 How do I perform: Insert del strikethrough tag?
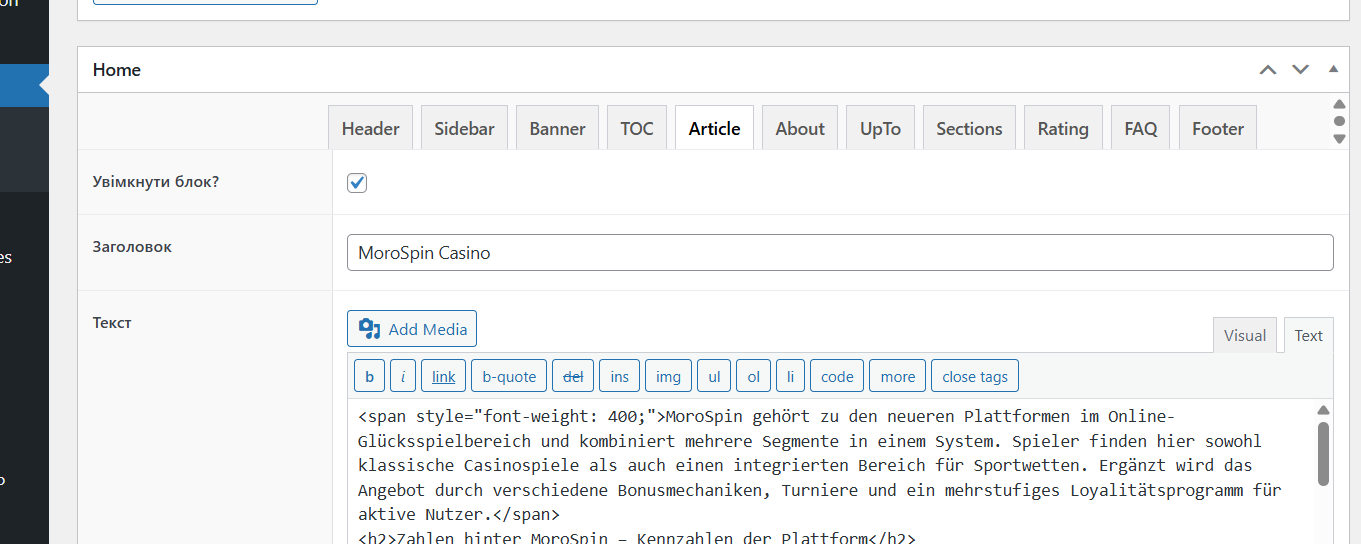(573, 376)
